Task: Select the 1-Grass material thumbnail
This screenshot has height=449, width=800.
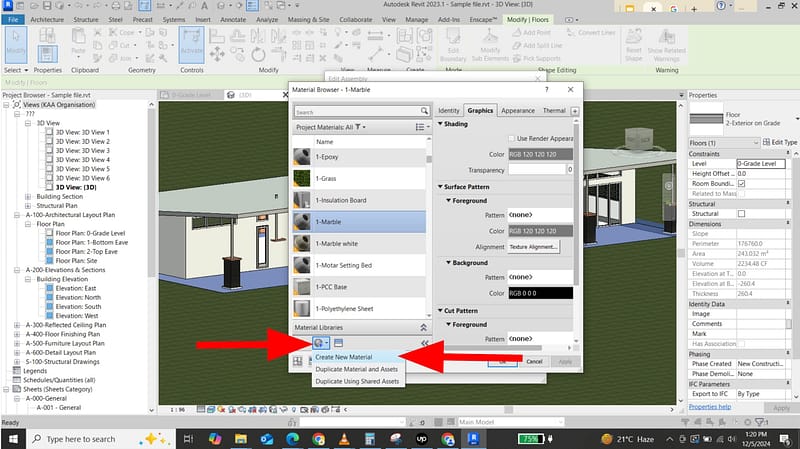Action: 304,178
